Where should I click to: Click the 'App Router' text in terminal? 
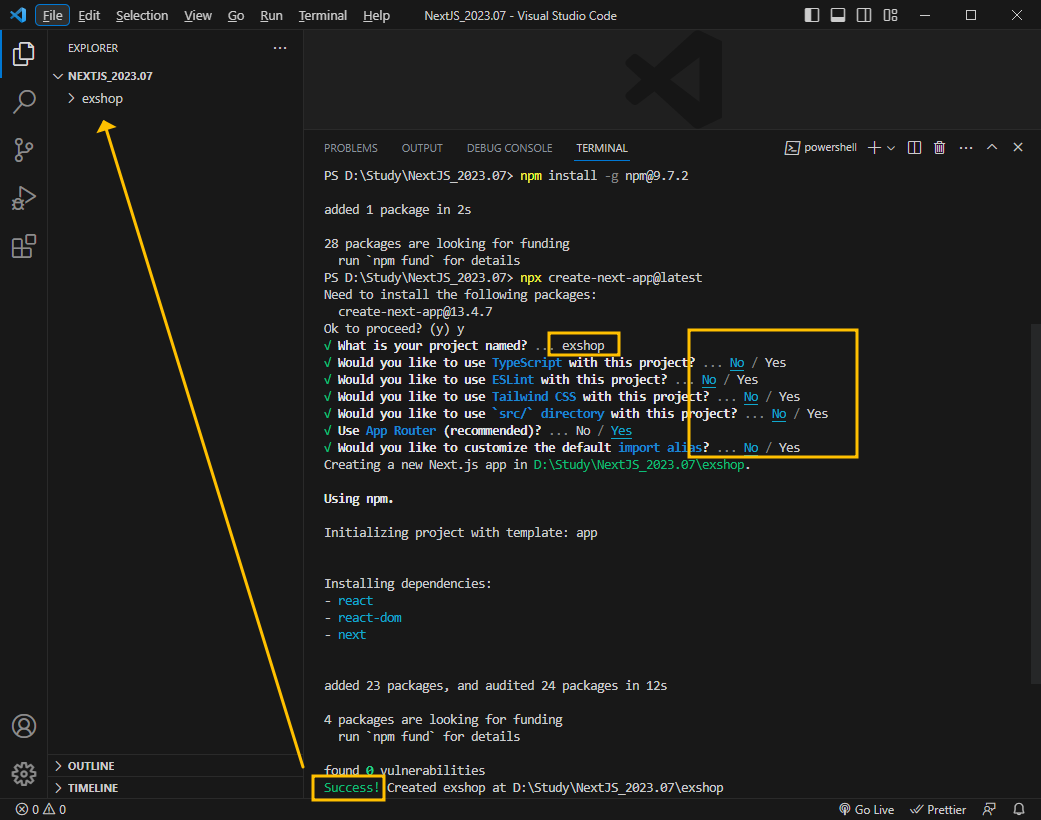[401, 430]
